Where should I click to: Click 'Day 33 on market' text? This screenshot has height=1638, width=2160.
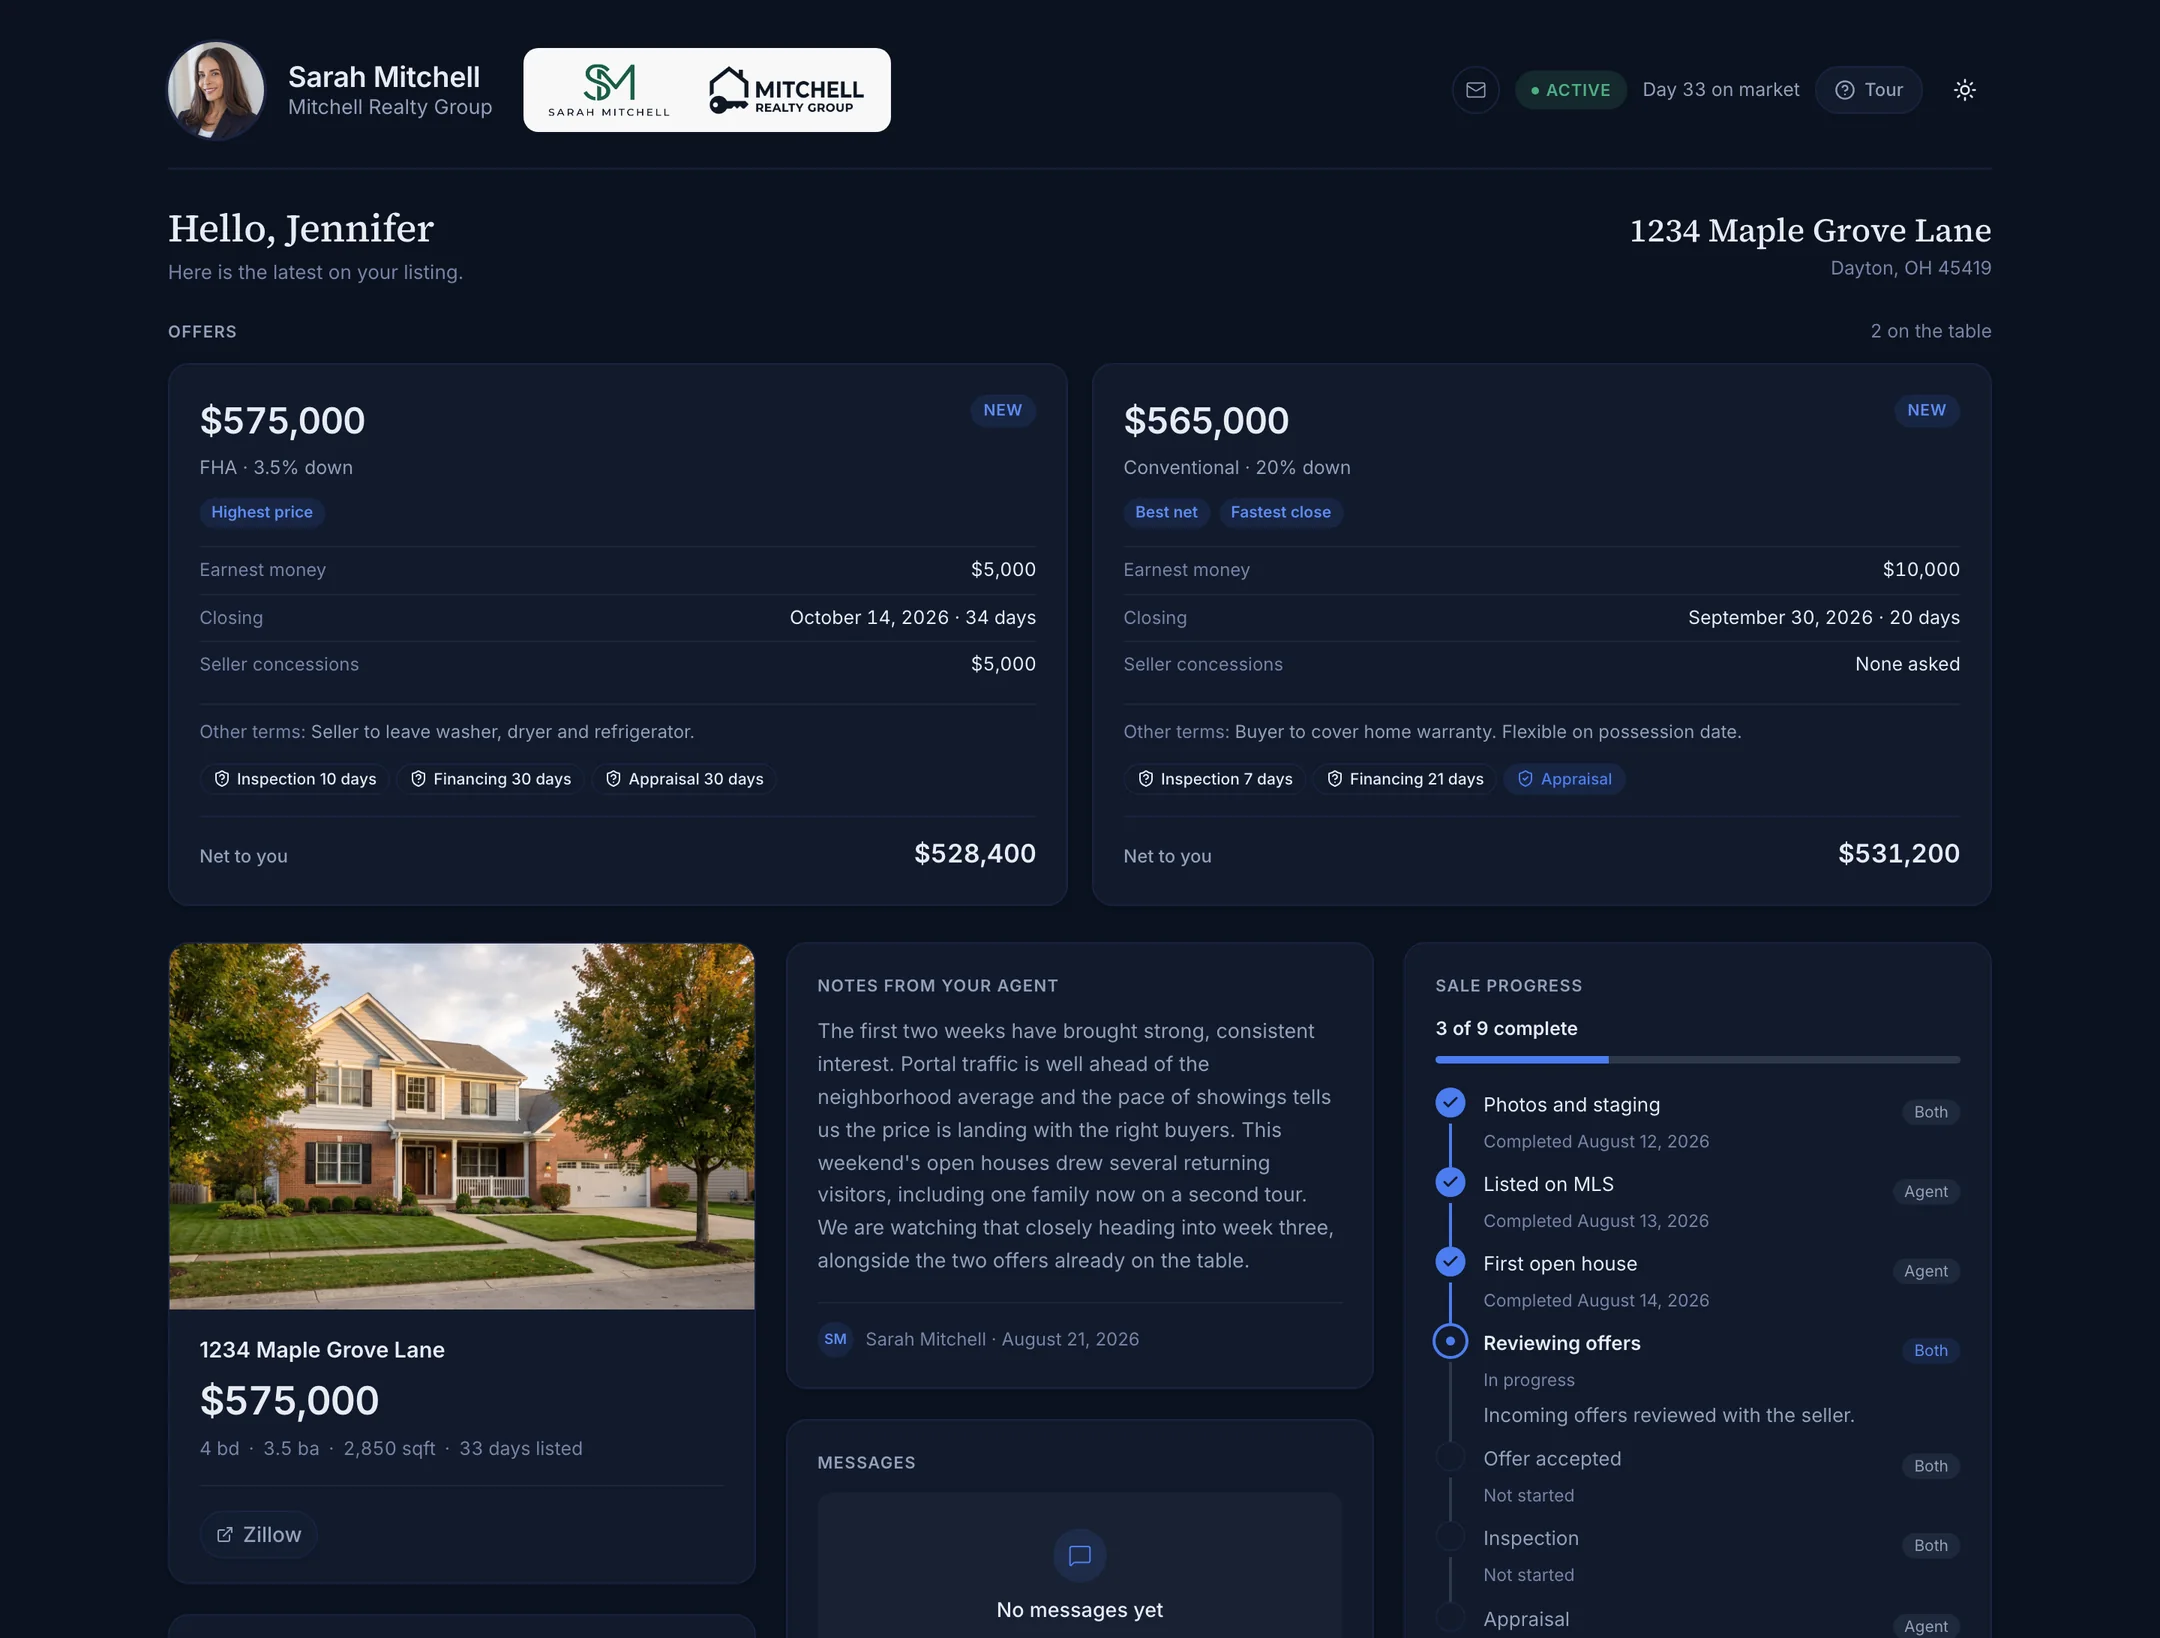click(x=1720, y=90)
